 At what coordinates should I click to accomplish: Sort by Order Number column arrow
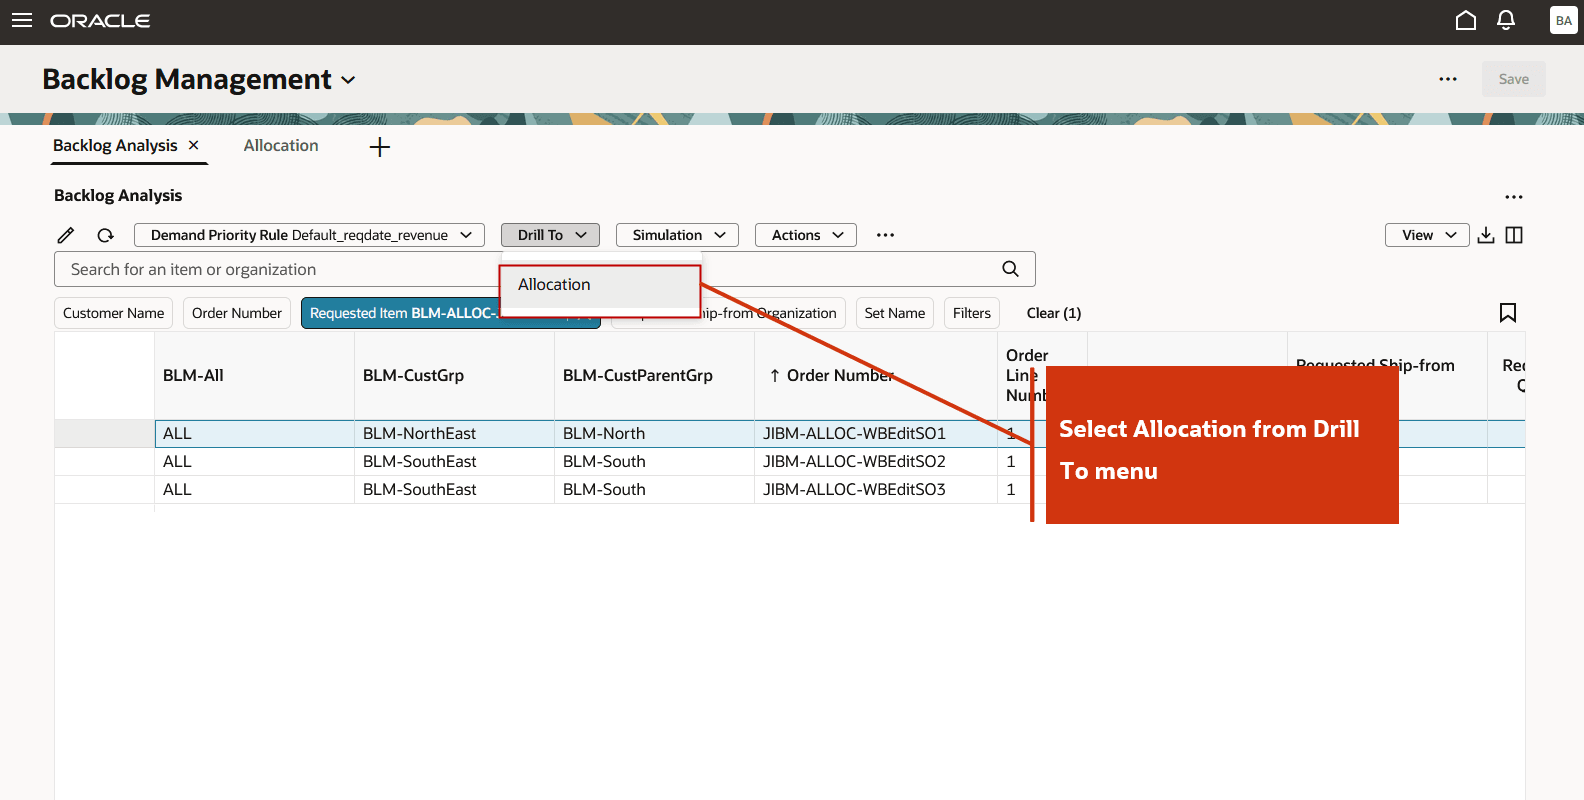(775, 375)
